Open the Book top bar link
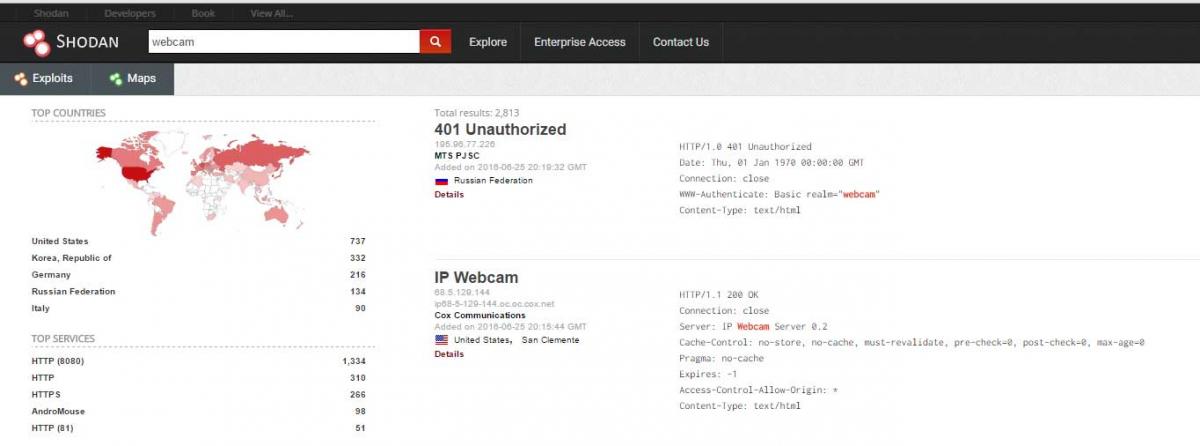Image resolution: width=1200 pixels, height=446 pixels. tap(201, 14)
